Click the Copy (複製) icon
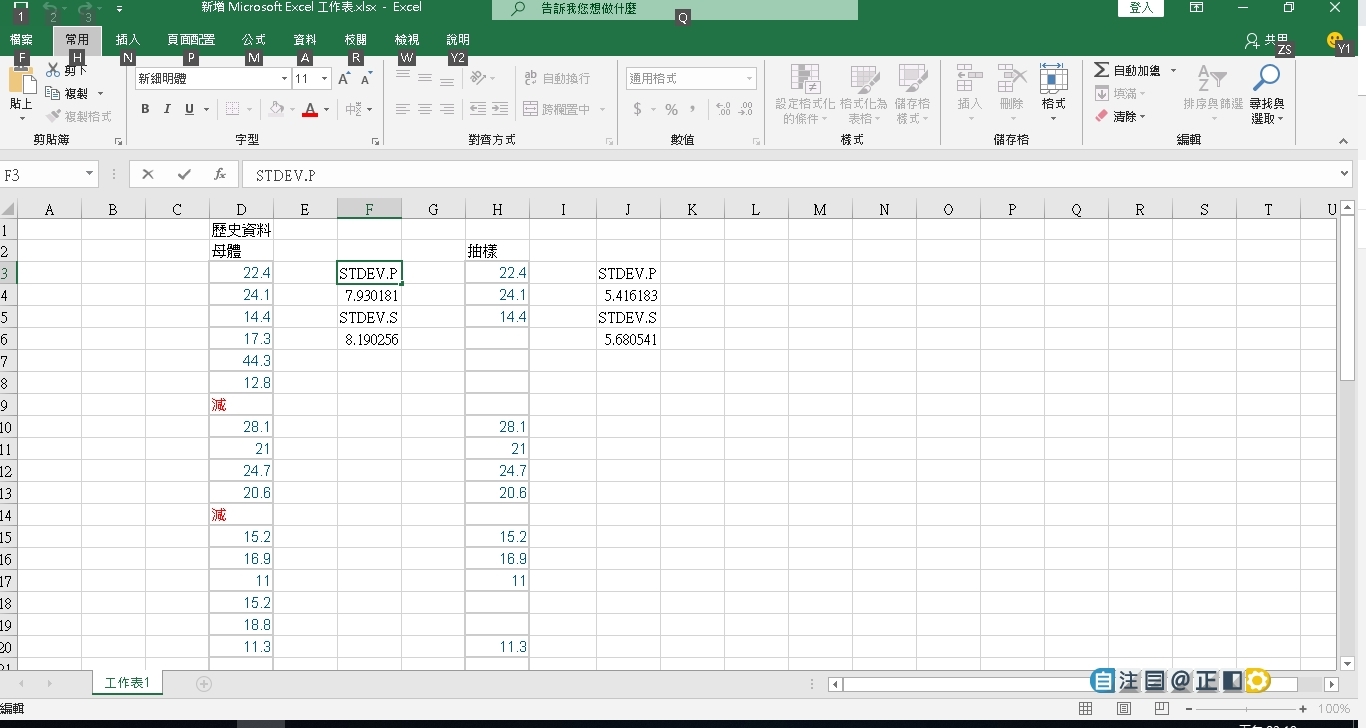 (53, 93)
